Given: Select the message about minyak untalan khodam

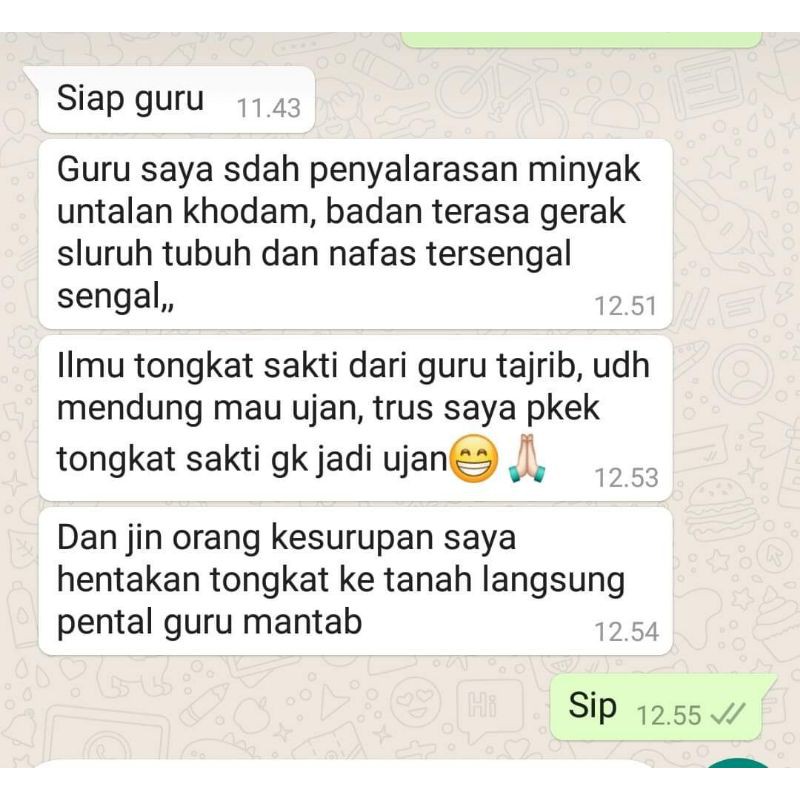Looking at the screenshot, I should tap(356, 234).
